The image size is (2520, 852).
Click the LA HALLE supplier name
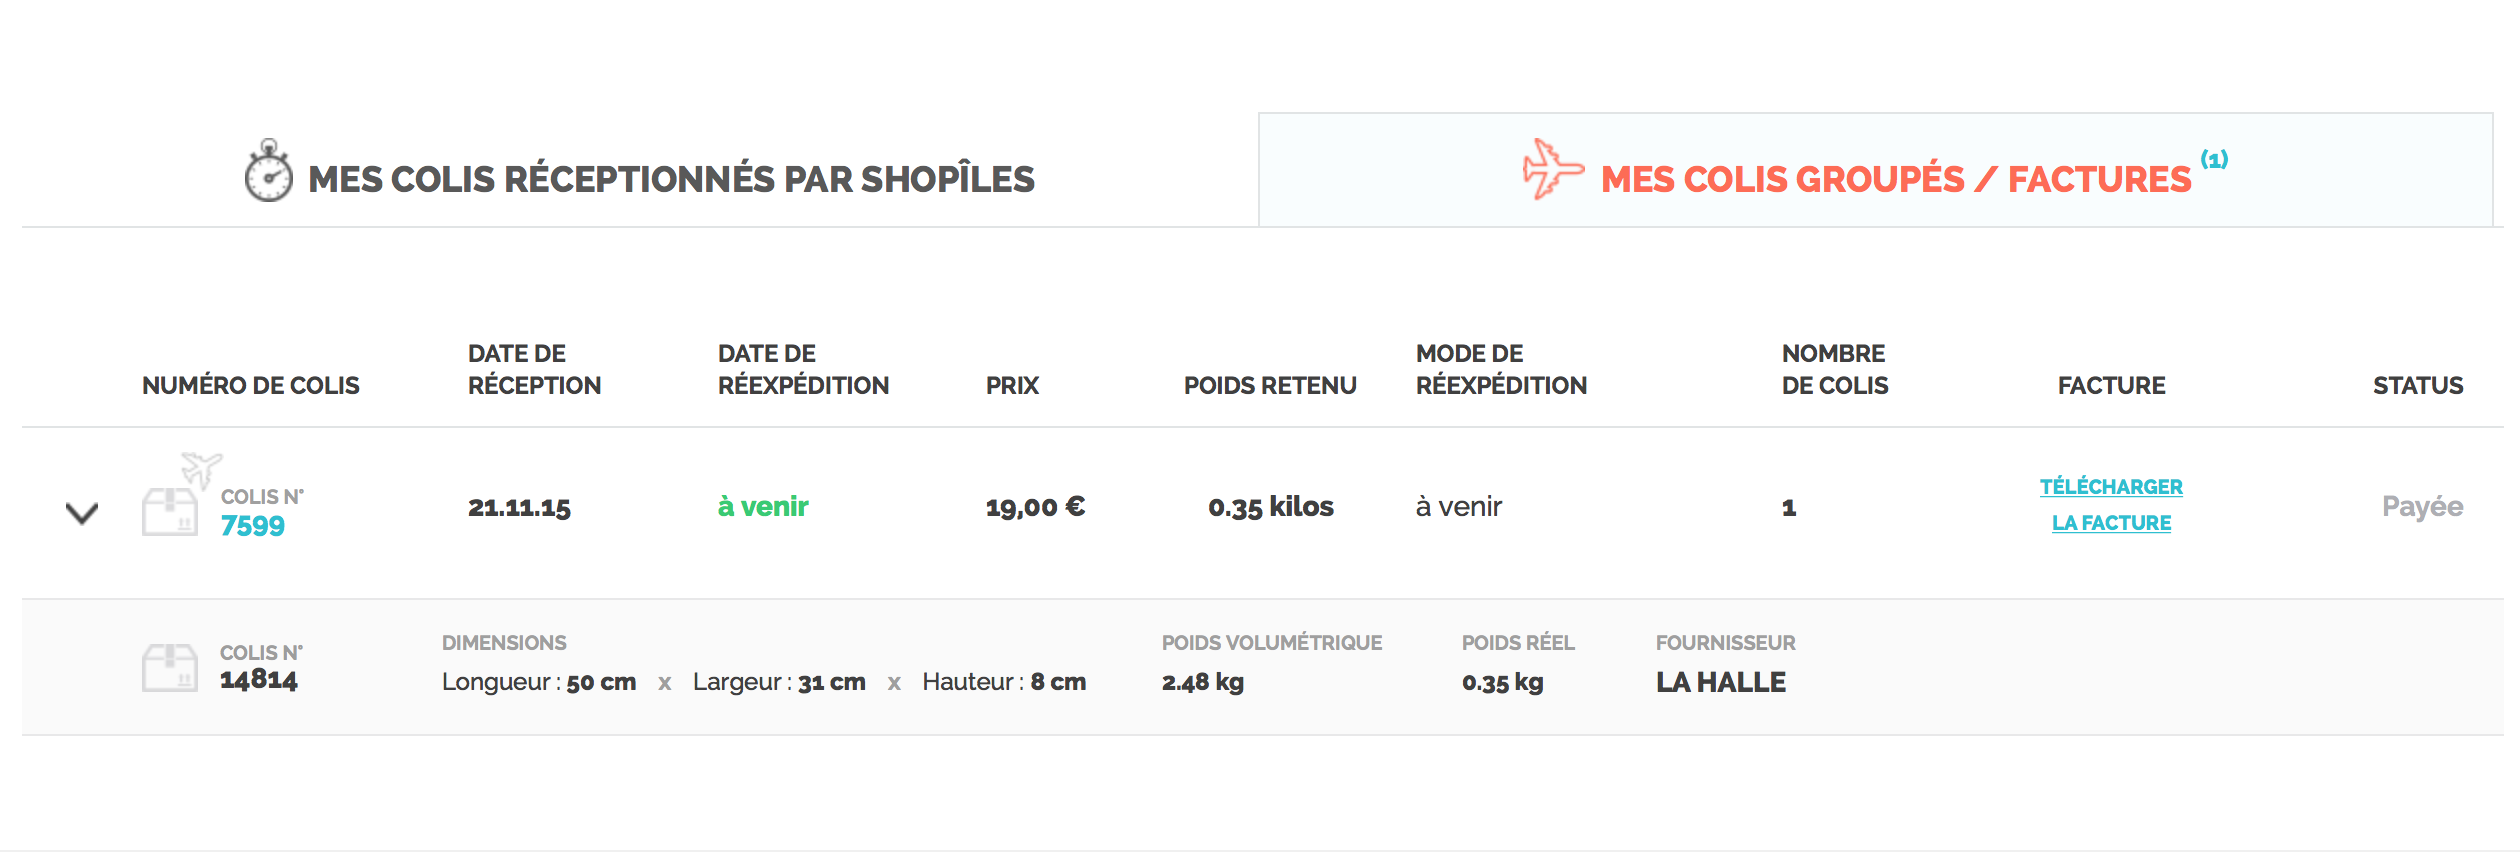tap(1720, 682)
